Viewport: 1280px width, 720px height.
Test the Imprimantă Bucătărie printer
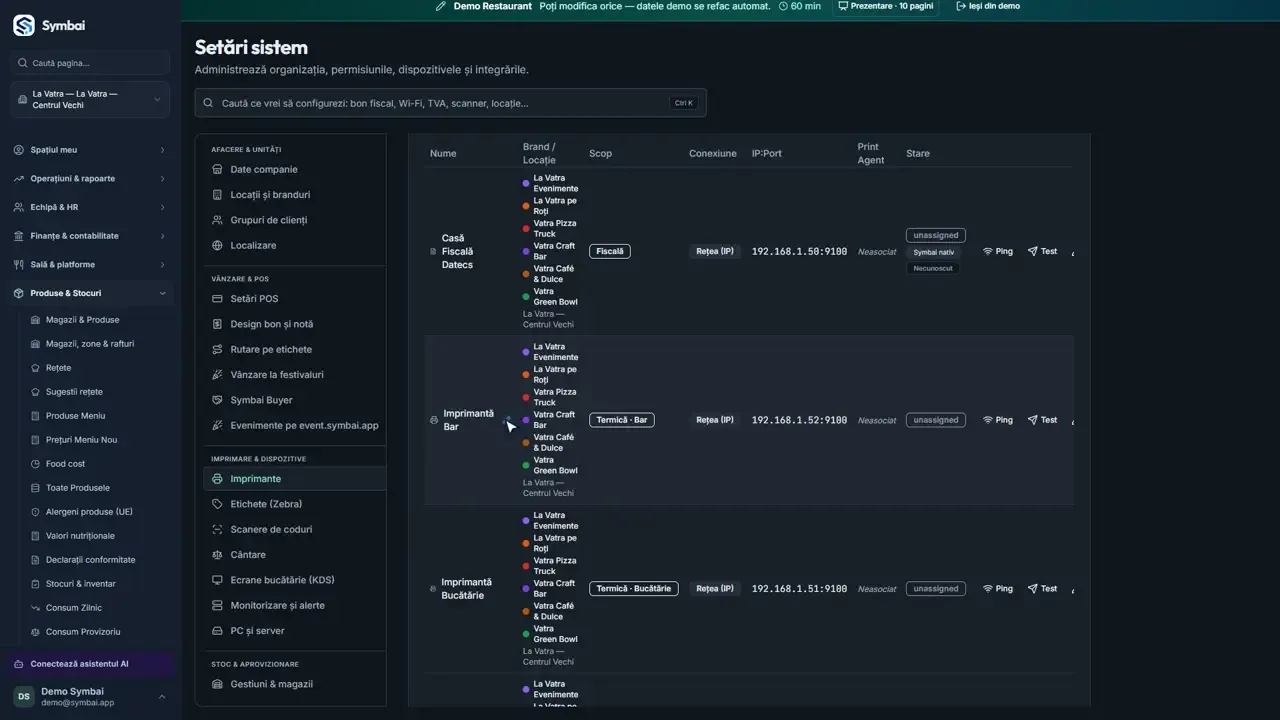(1042, 589)
